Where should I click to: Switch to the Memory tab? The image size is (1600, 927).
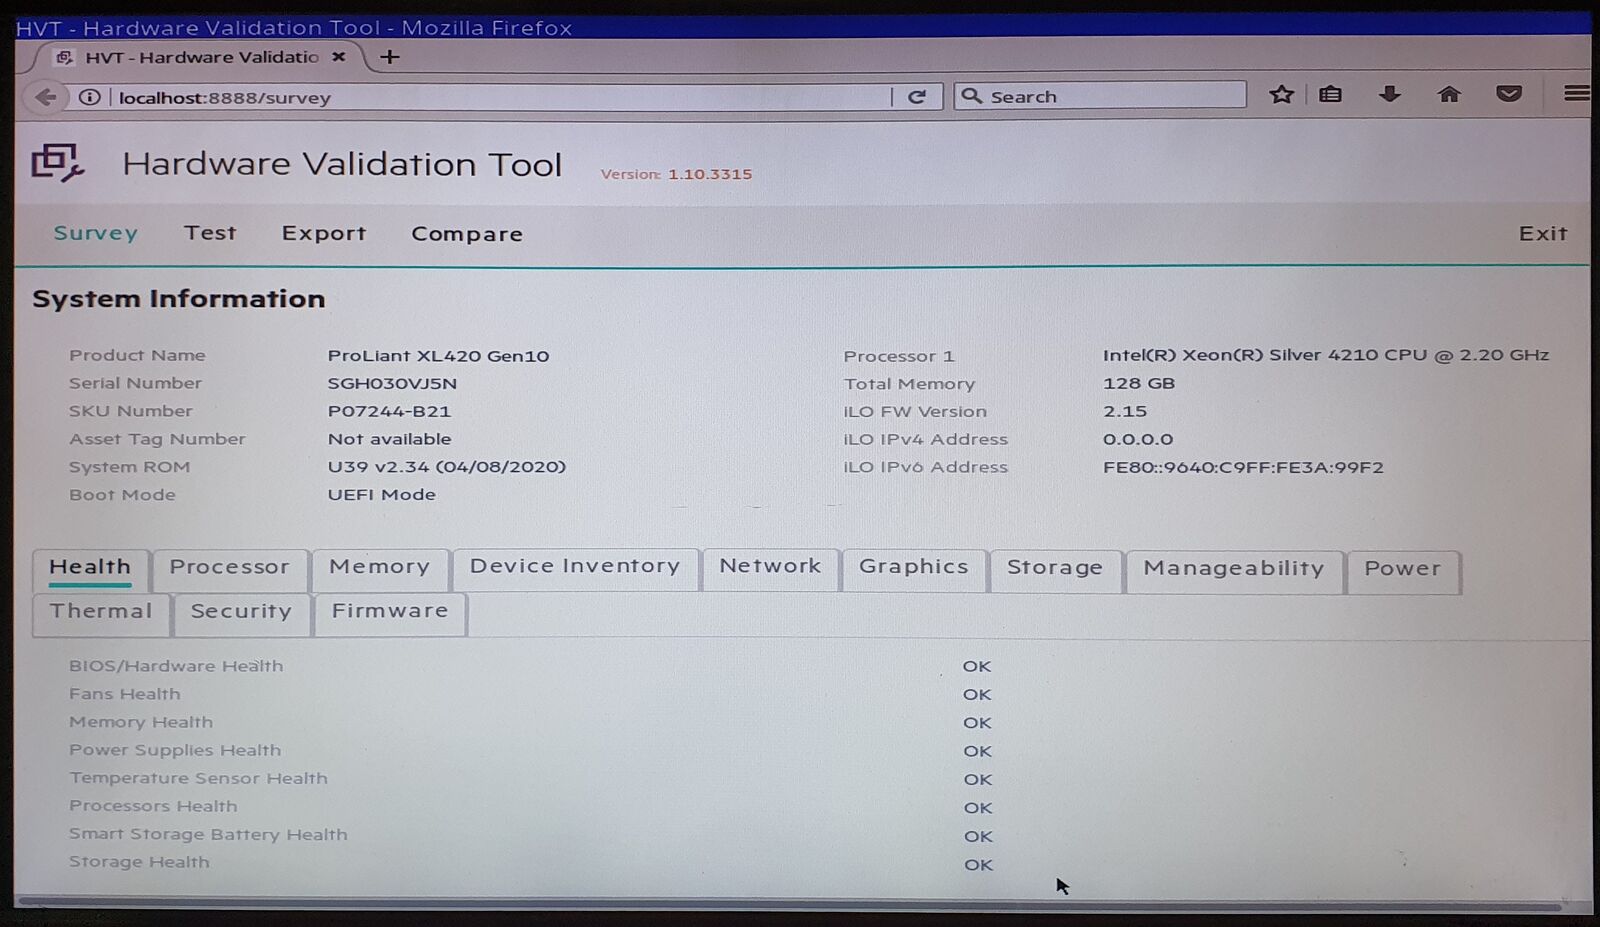[x=379, y=569]
